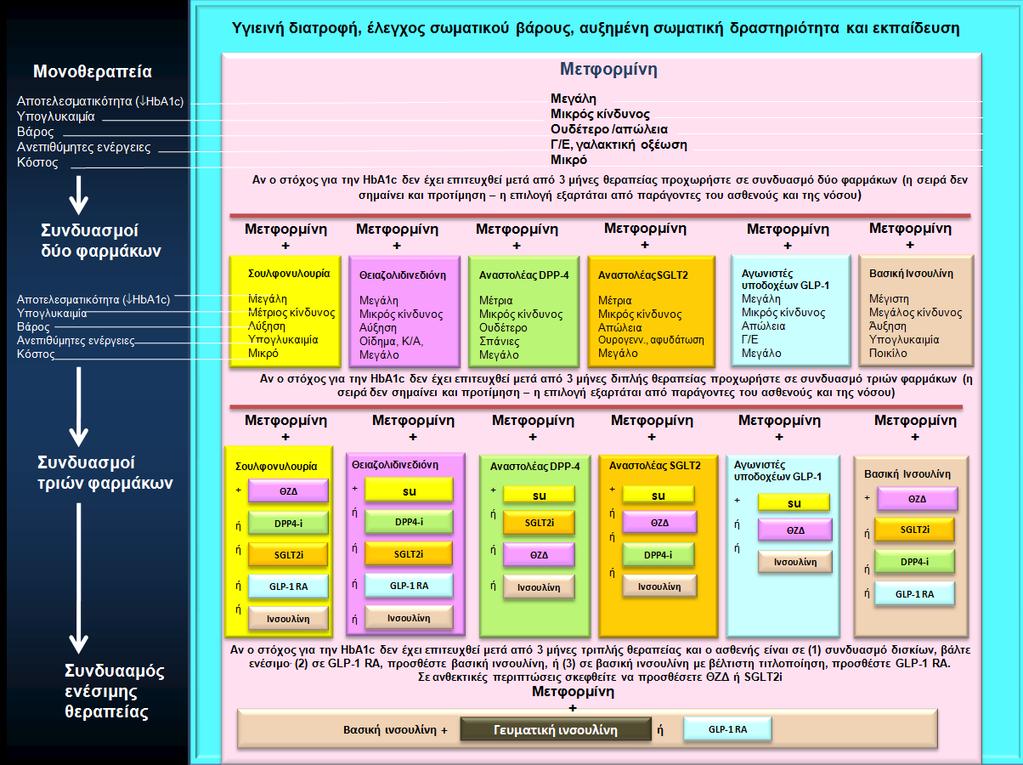Click ΘΖΔ in the triple-therapy Βασική Ινσουλίνη column

click(x=917, y=499)
